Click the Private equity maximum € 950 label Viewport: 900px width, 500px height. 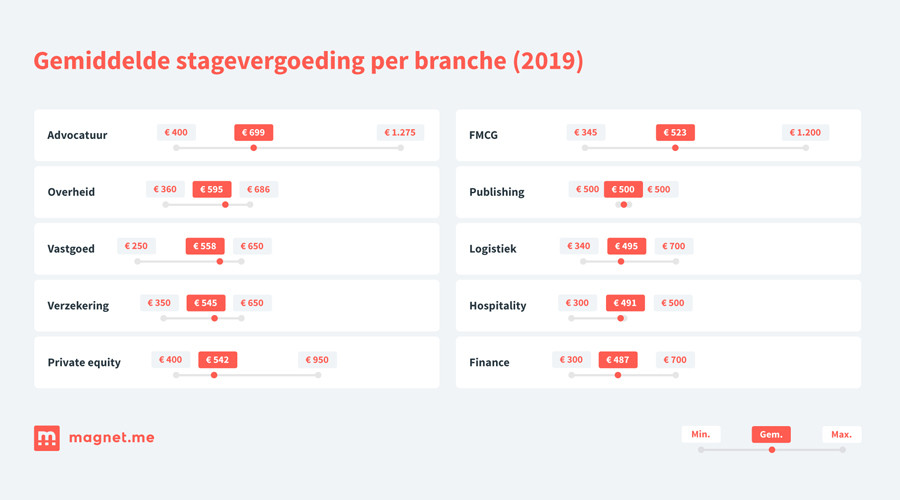point(317,360)
